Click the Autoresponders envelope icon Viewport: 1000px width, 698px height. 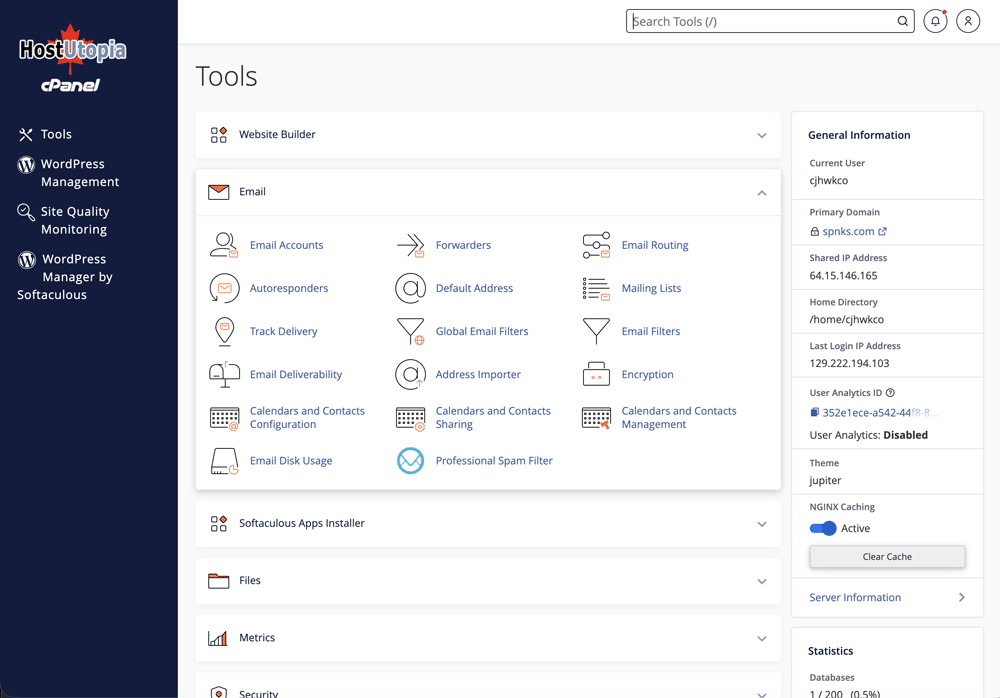[224, 288]
